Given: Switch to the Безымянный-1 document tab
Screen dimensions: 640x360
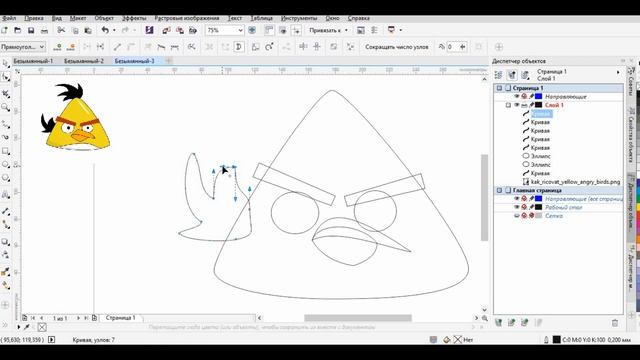Looking at the screenshot, I should coord(33,61).
